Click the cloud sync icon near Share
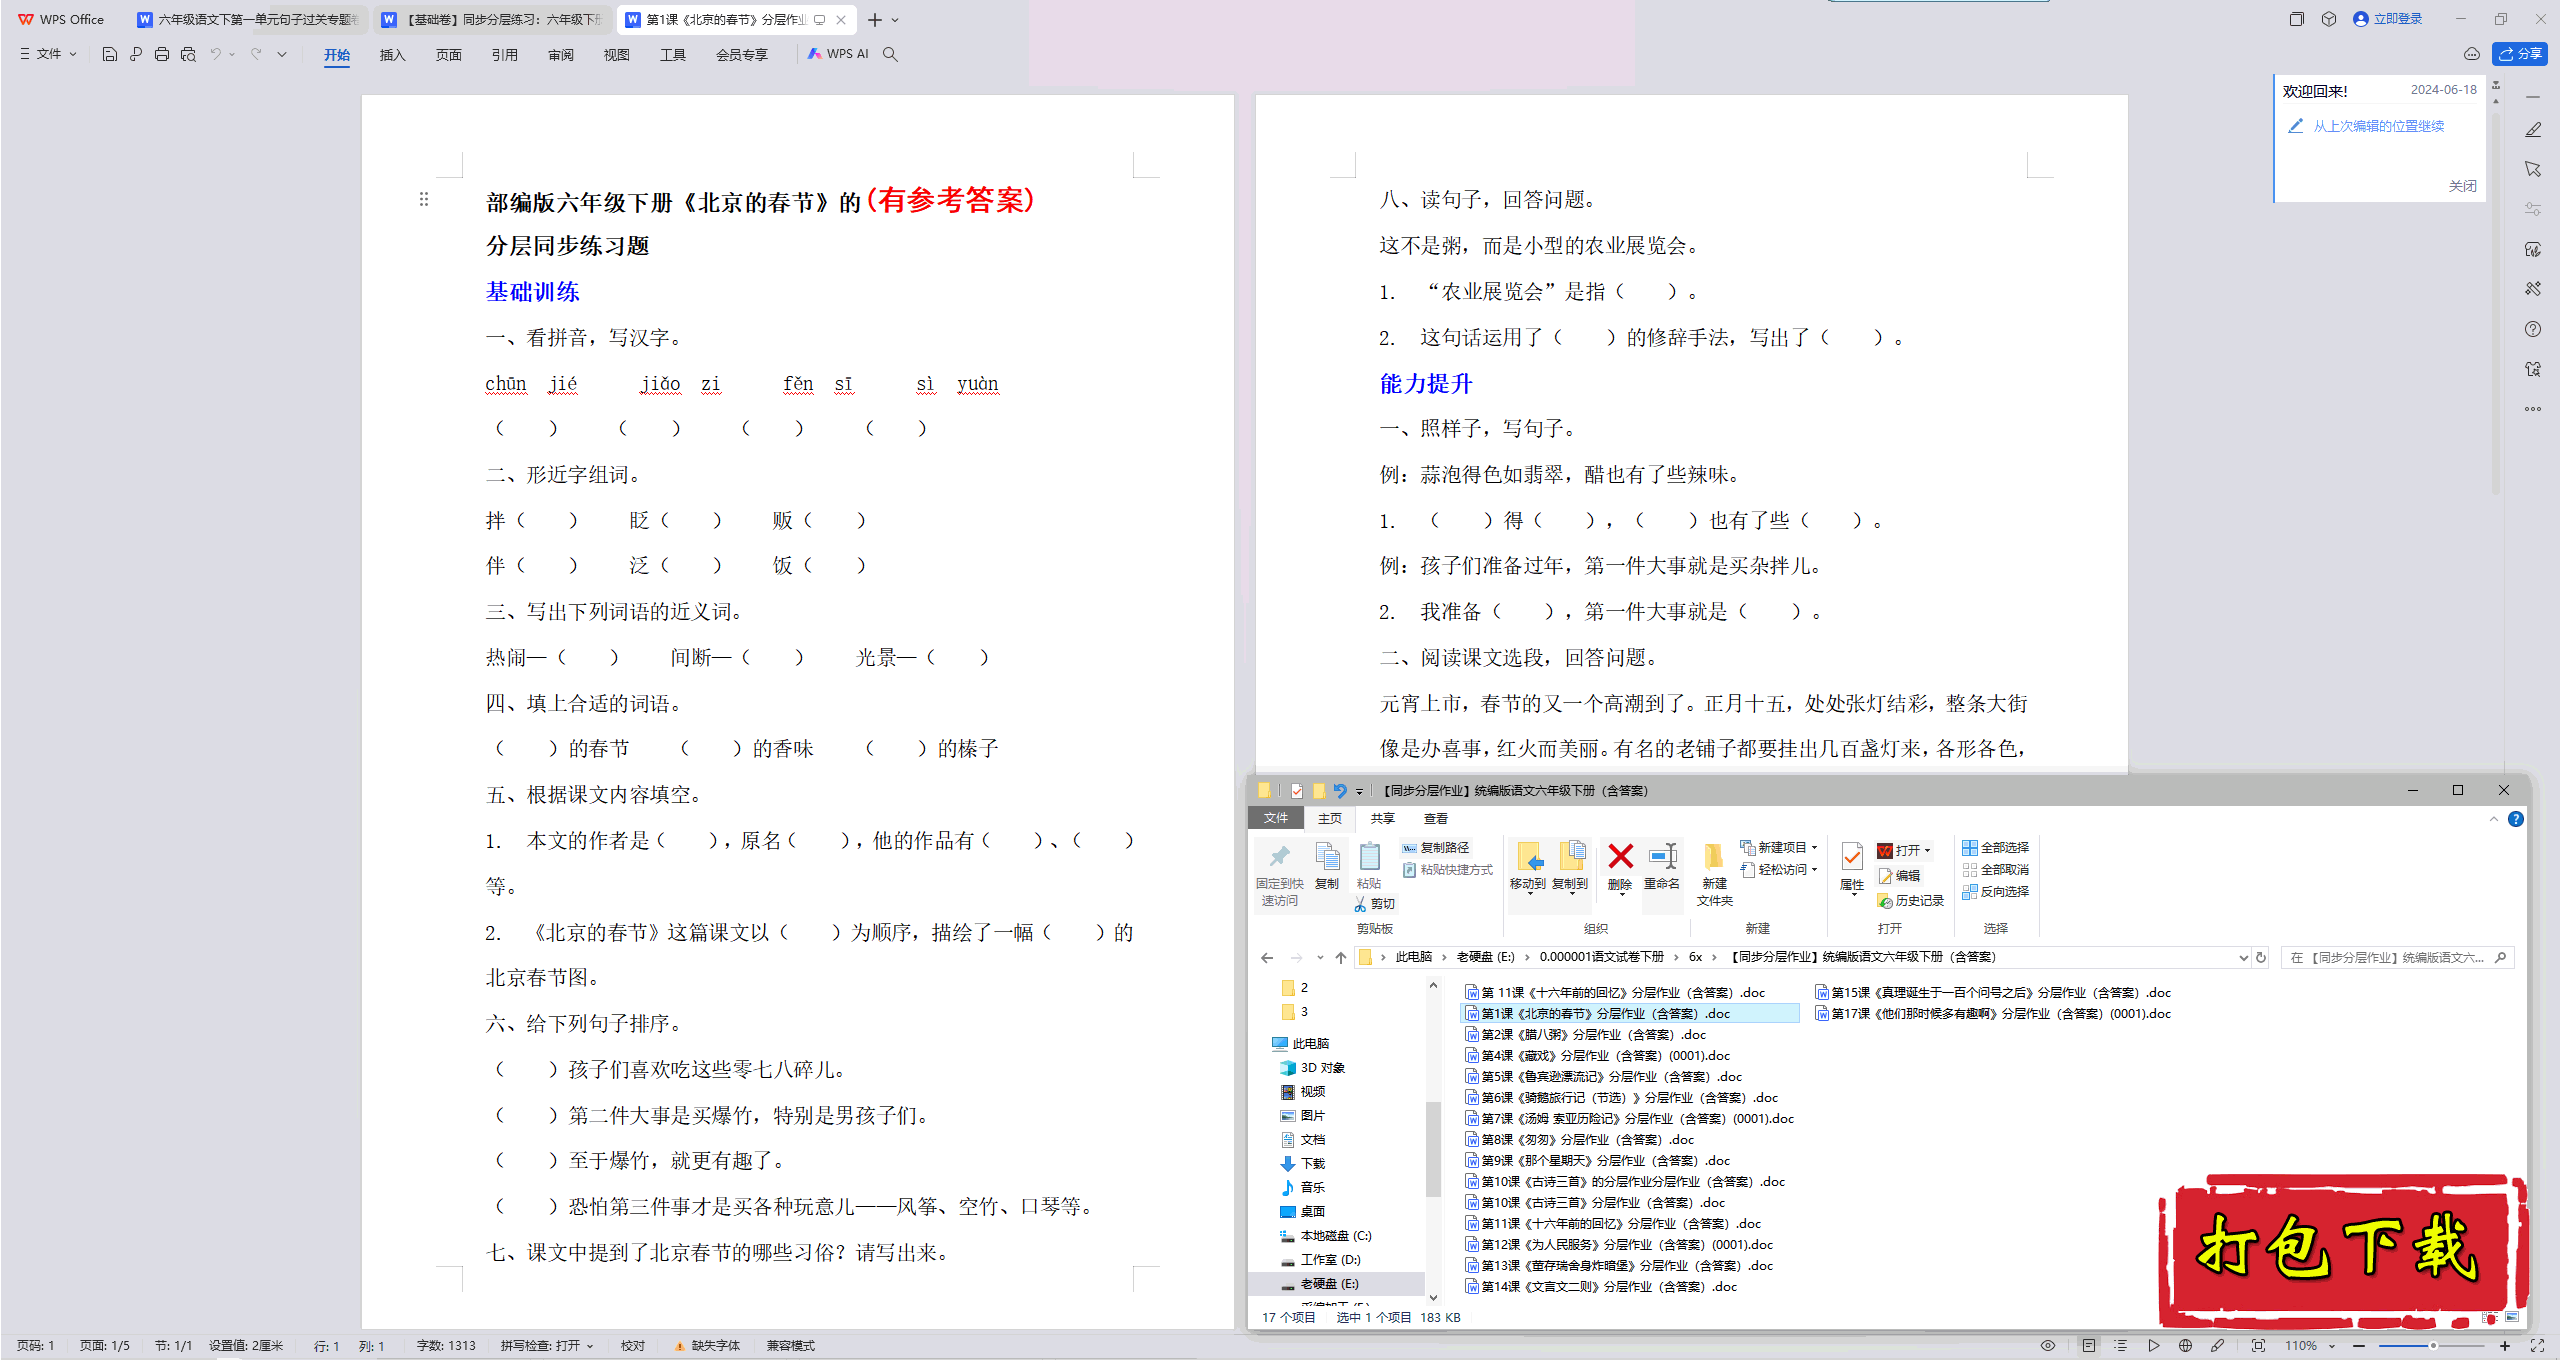 2472,54
